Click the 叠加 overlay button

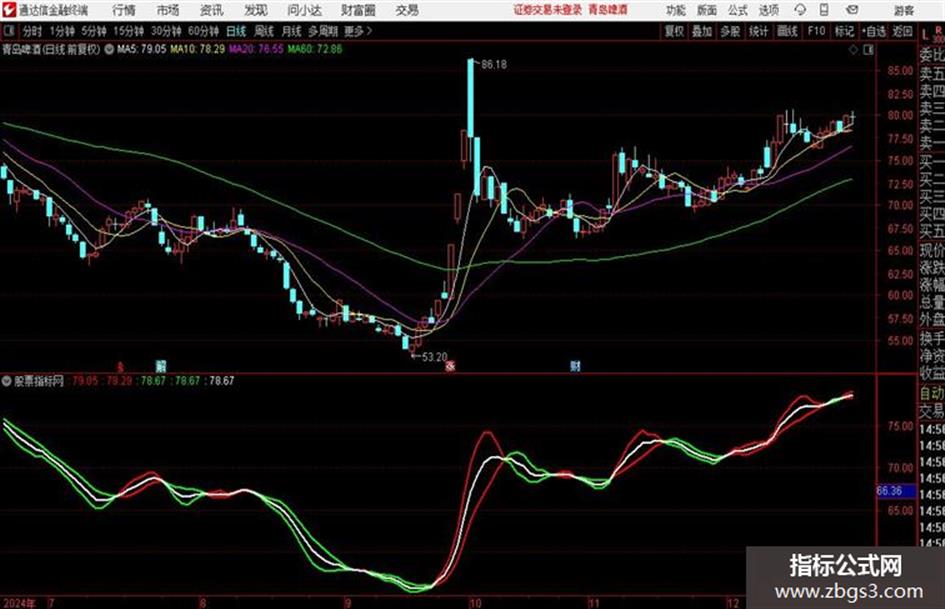tap(702, 31)
